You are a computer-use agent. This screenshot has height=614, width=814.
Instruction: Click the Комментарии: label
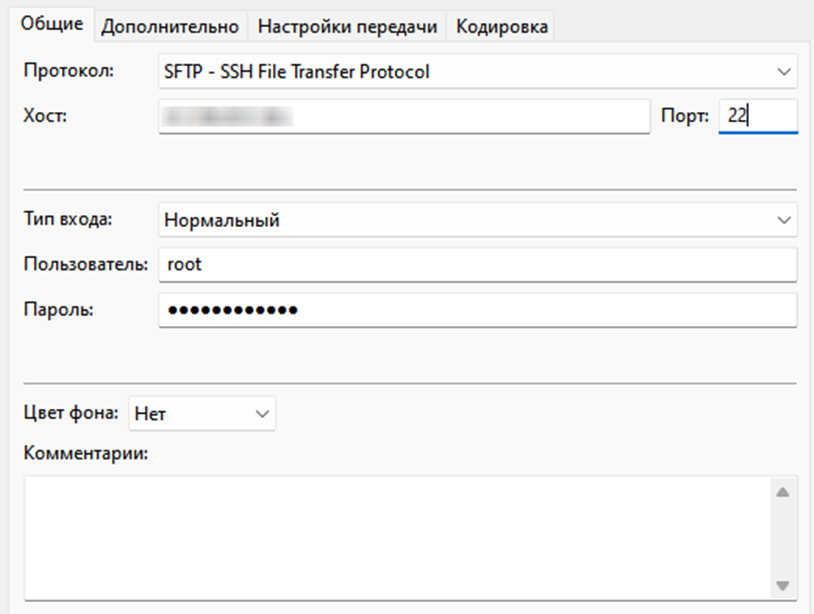[85, 454]
